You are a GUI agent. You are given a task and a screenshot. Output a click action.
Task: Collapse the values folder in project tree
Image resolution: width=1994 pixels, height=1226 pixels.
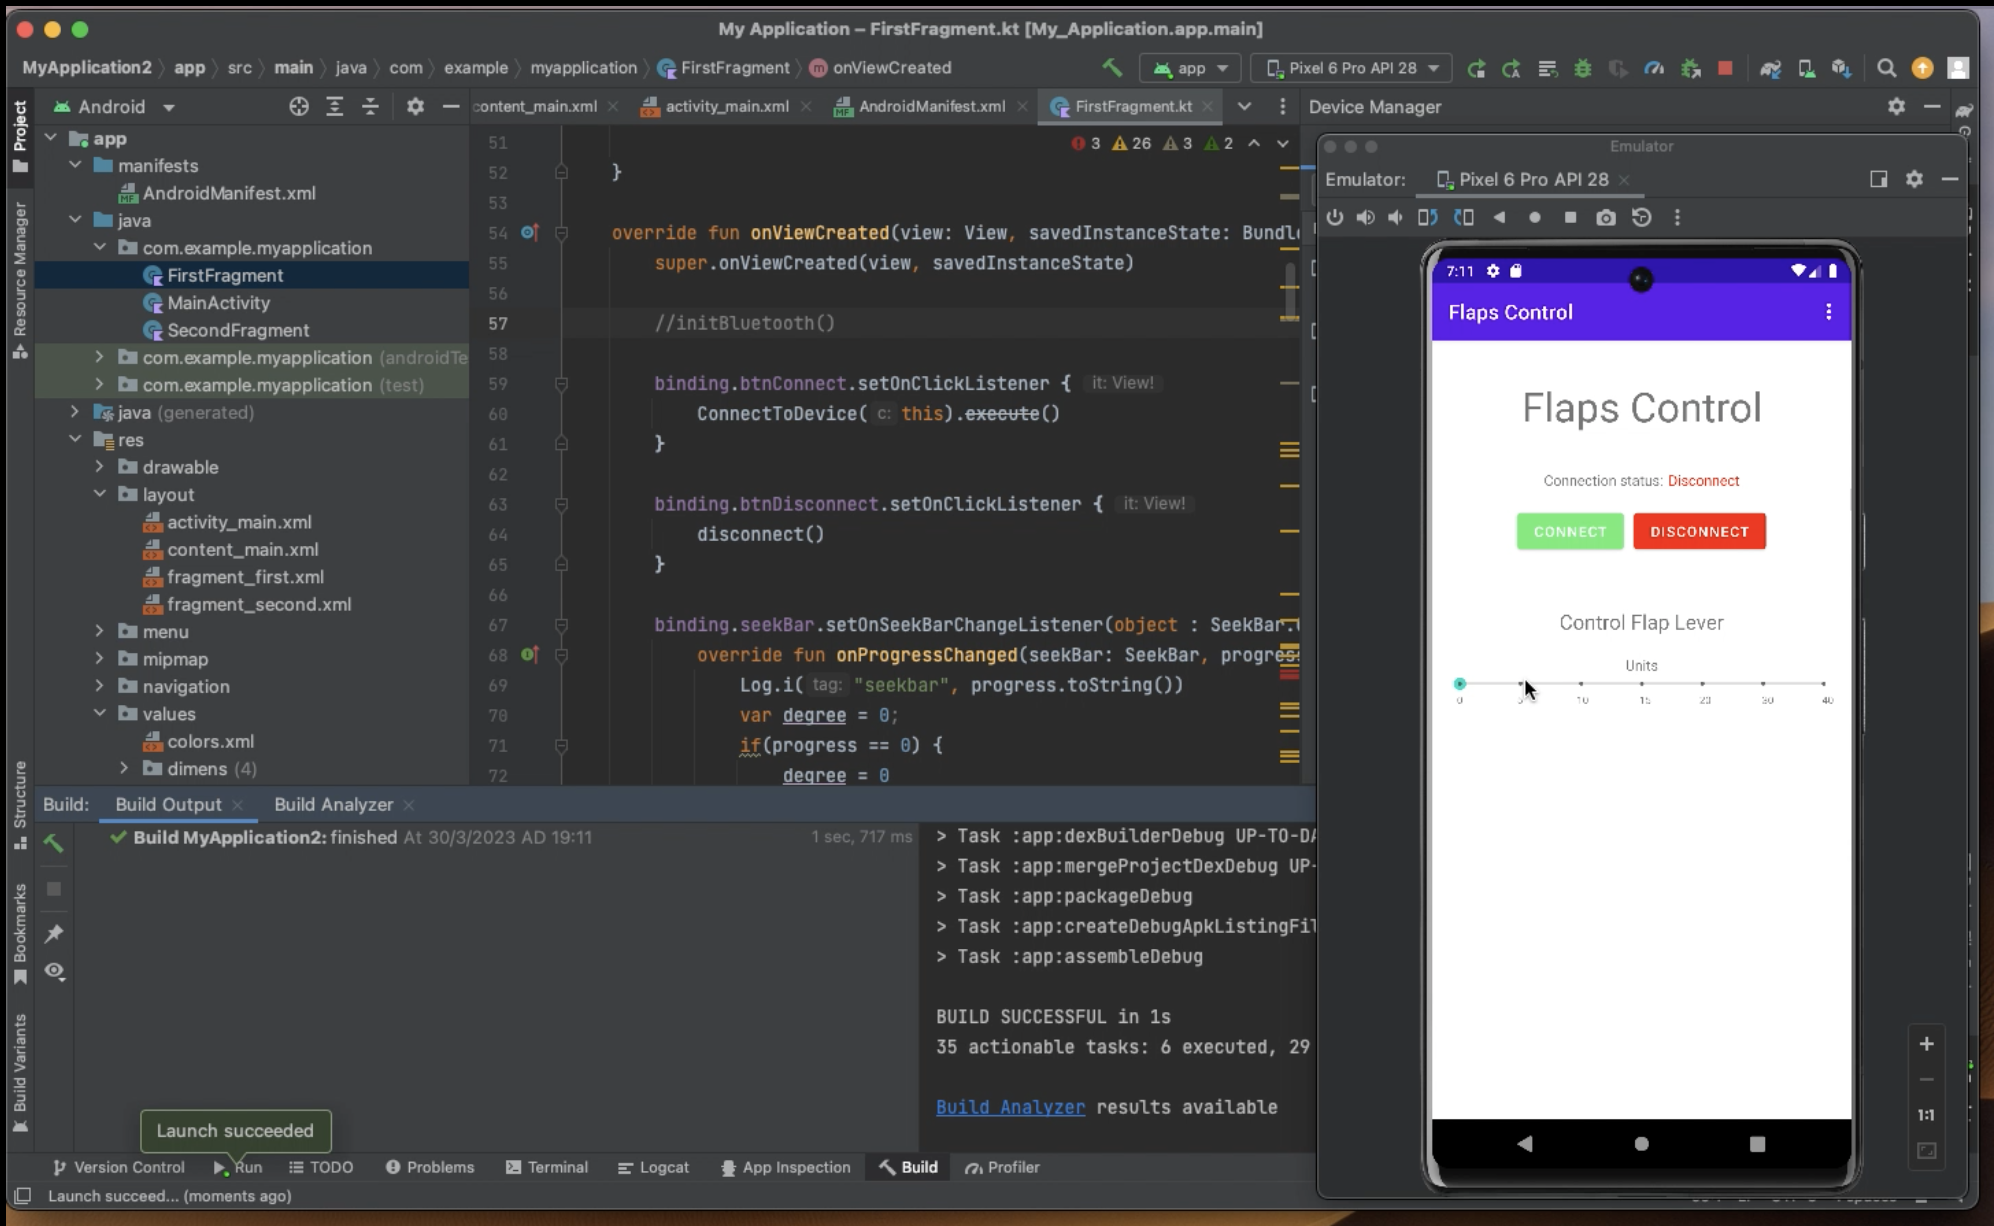point(99,714)
